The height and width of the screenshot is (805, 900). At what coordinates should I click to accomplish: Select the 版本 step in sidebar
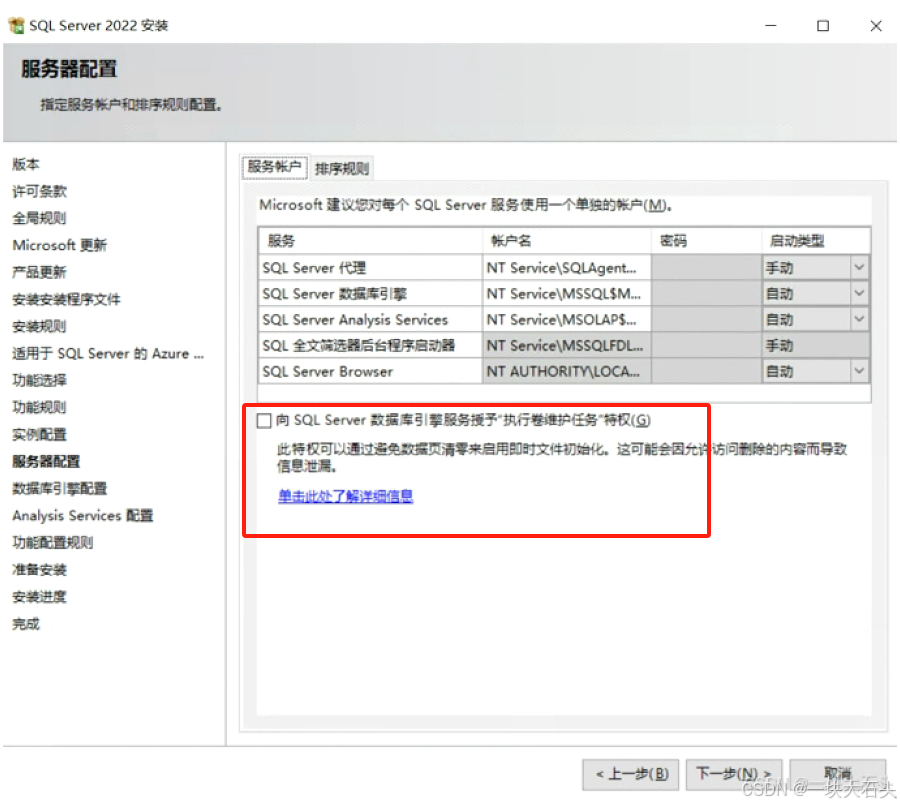26,164
